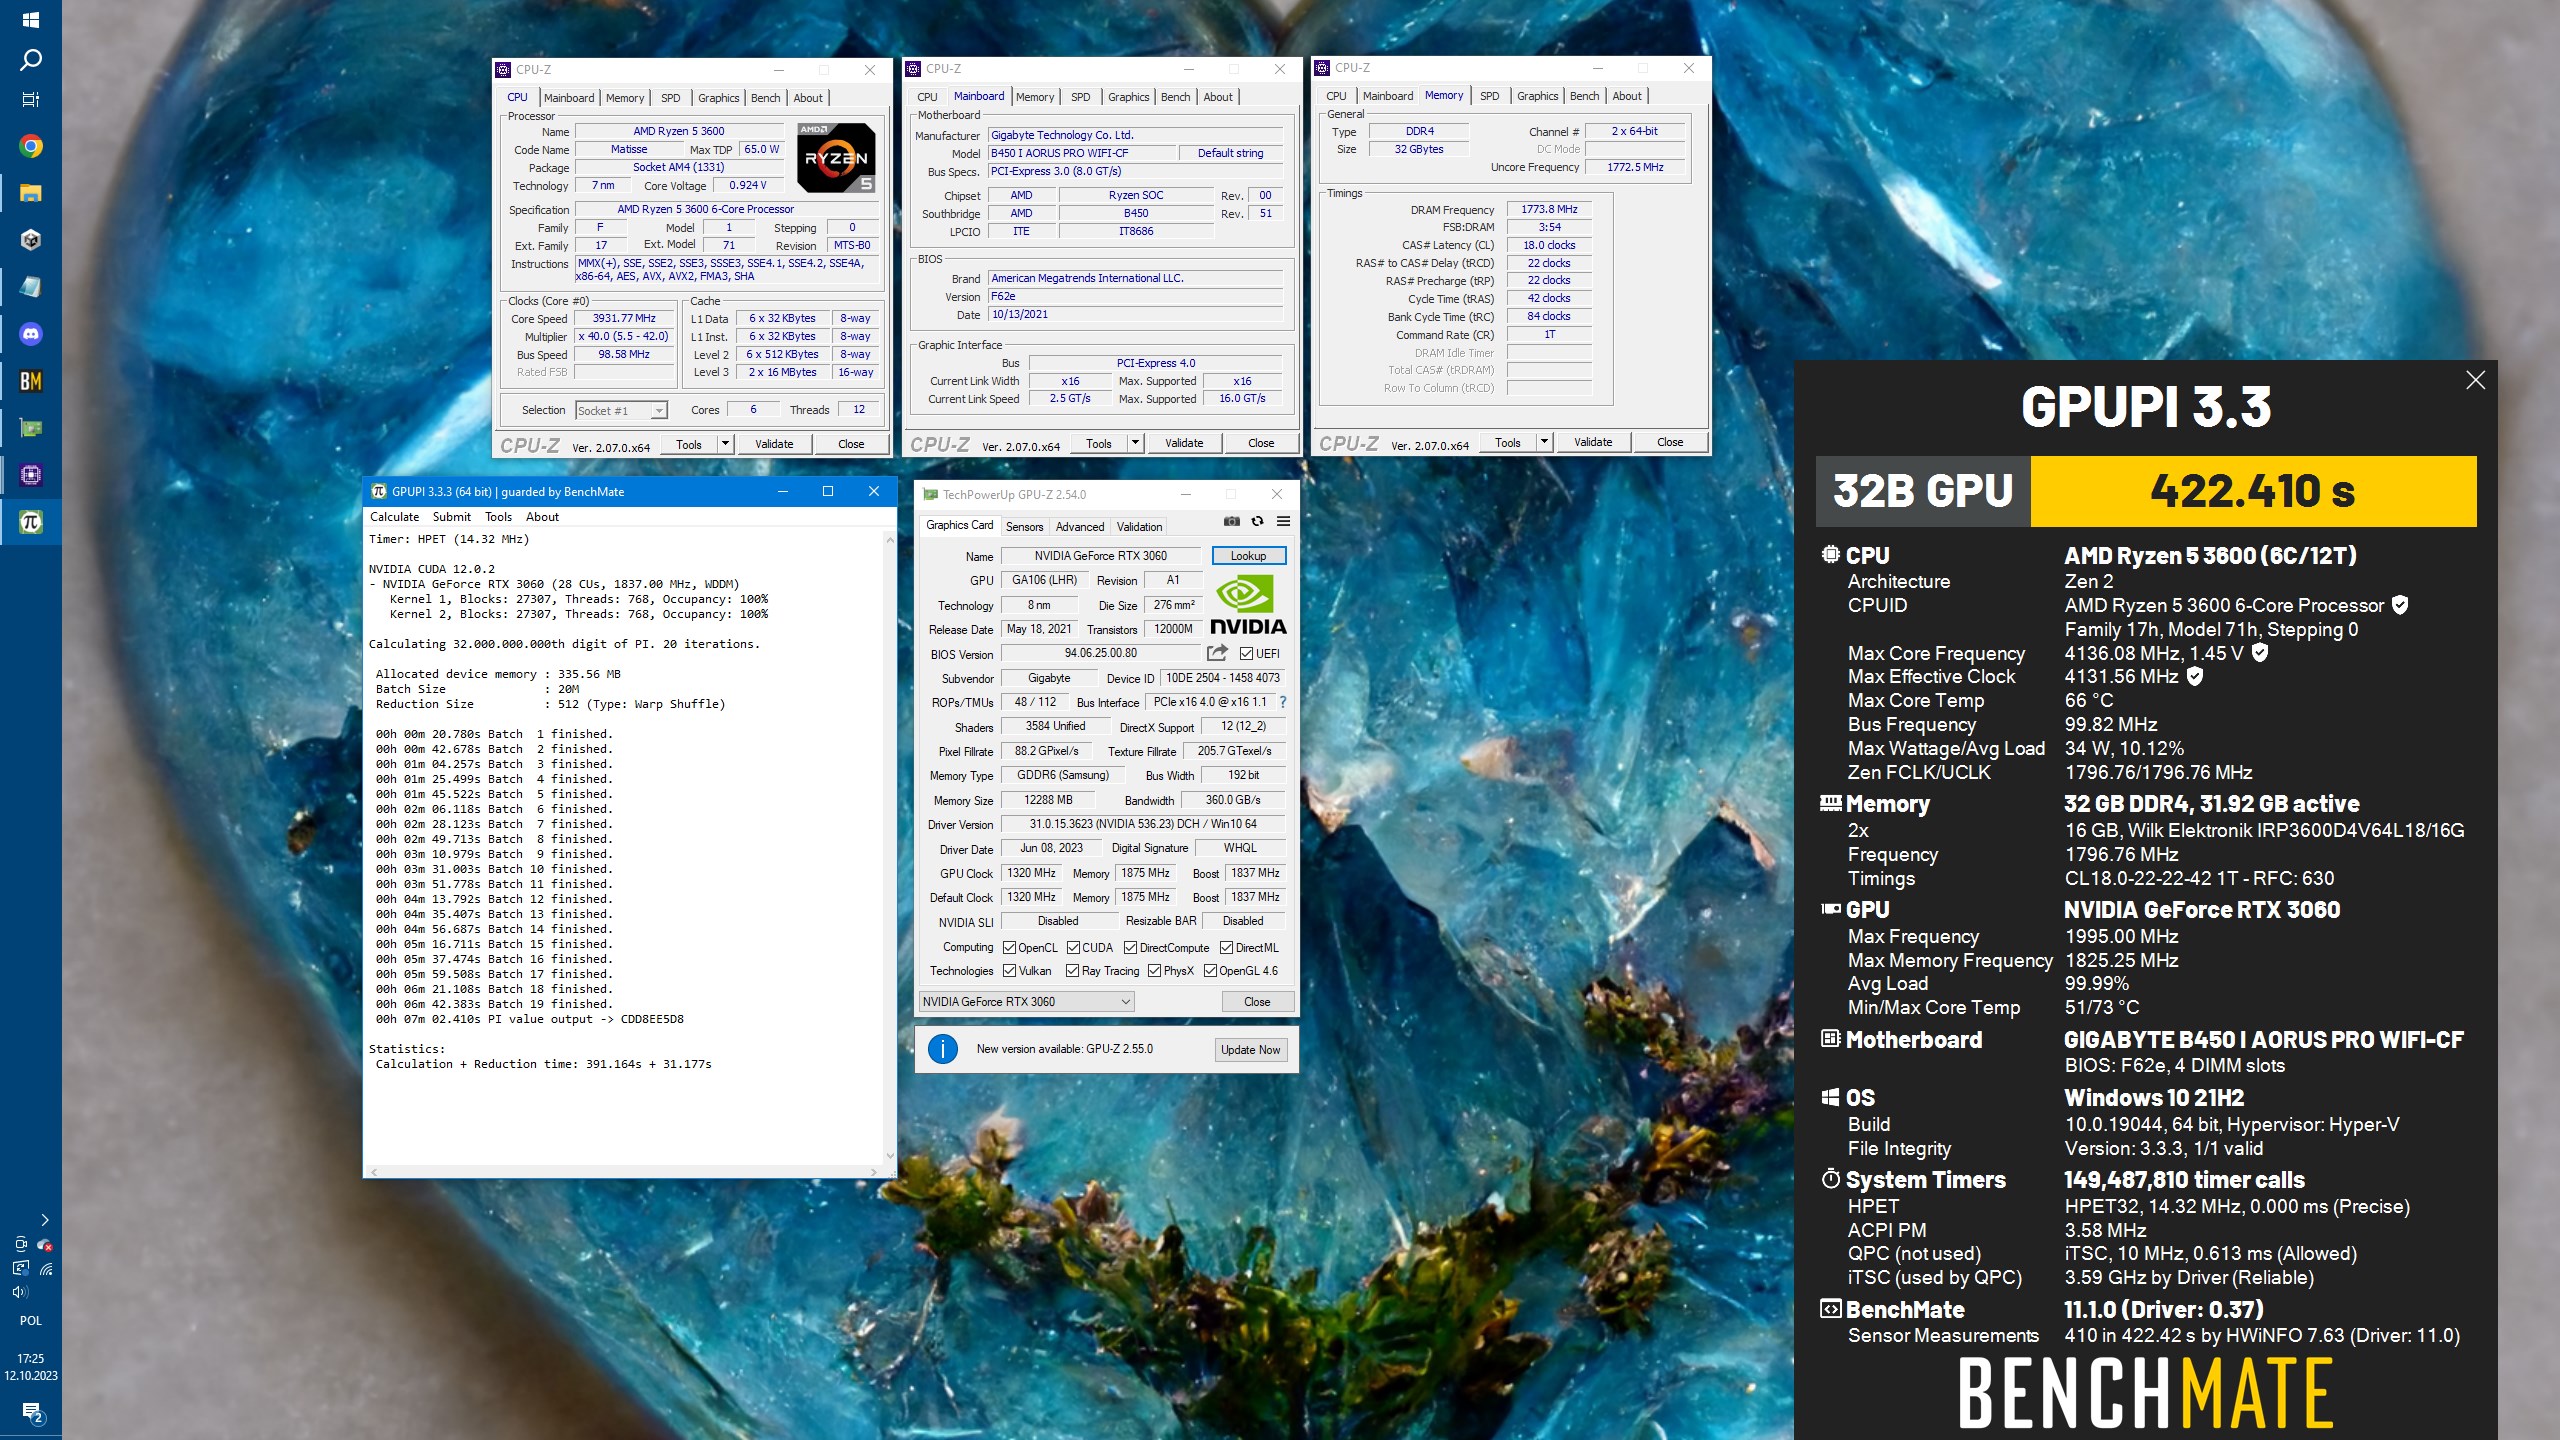Click the Bus Interface question mark help icon
The image size is (2560, 1440).
point(1283,702)
